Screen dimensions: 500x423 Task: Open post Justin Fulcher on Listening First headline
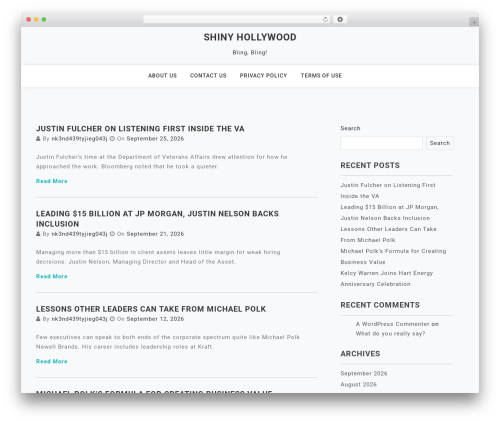click(x=140, y=129)
